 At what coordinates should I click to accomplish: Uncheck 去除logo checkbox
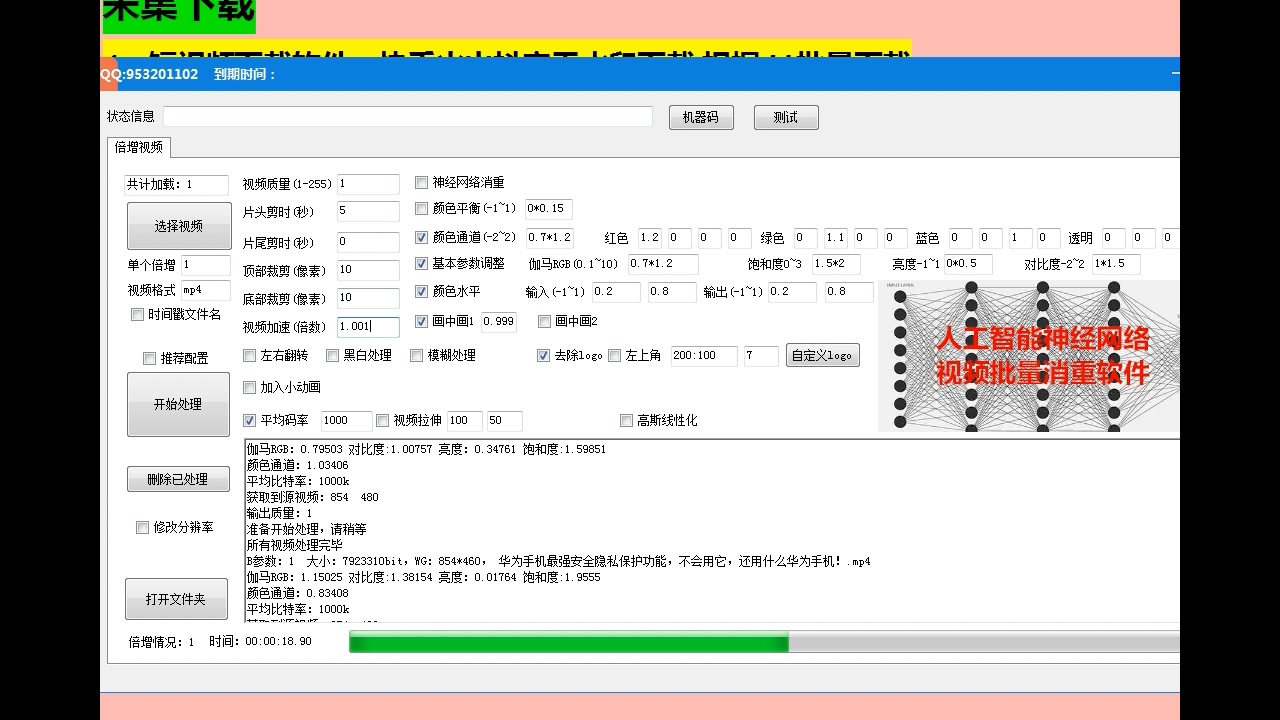[544, 355]
